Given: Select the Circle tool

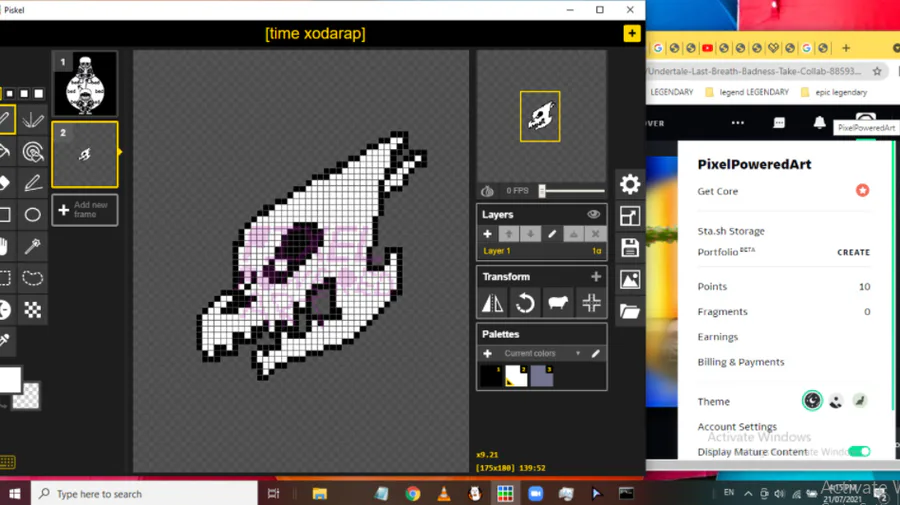Looking at the screenshot, I should (x=33, y=215).
